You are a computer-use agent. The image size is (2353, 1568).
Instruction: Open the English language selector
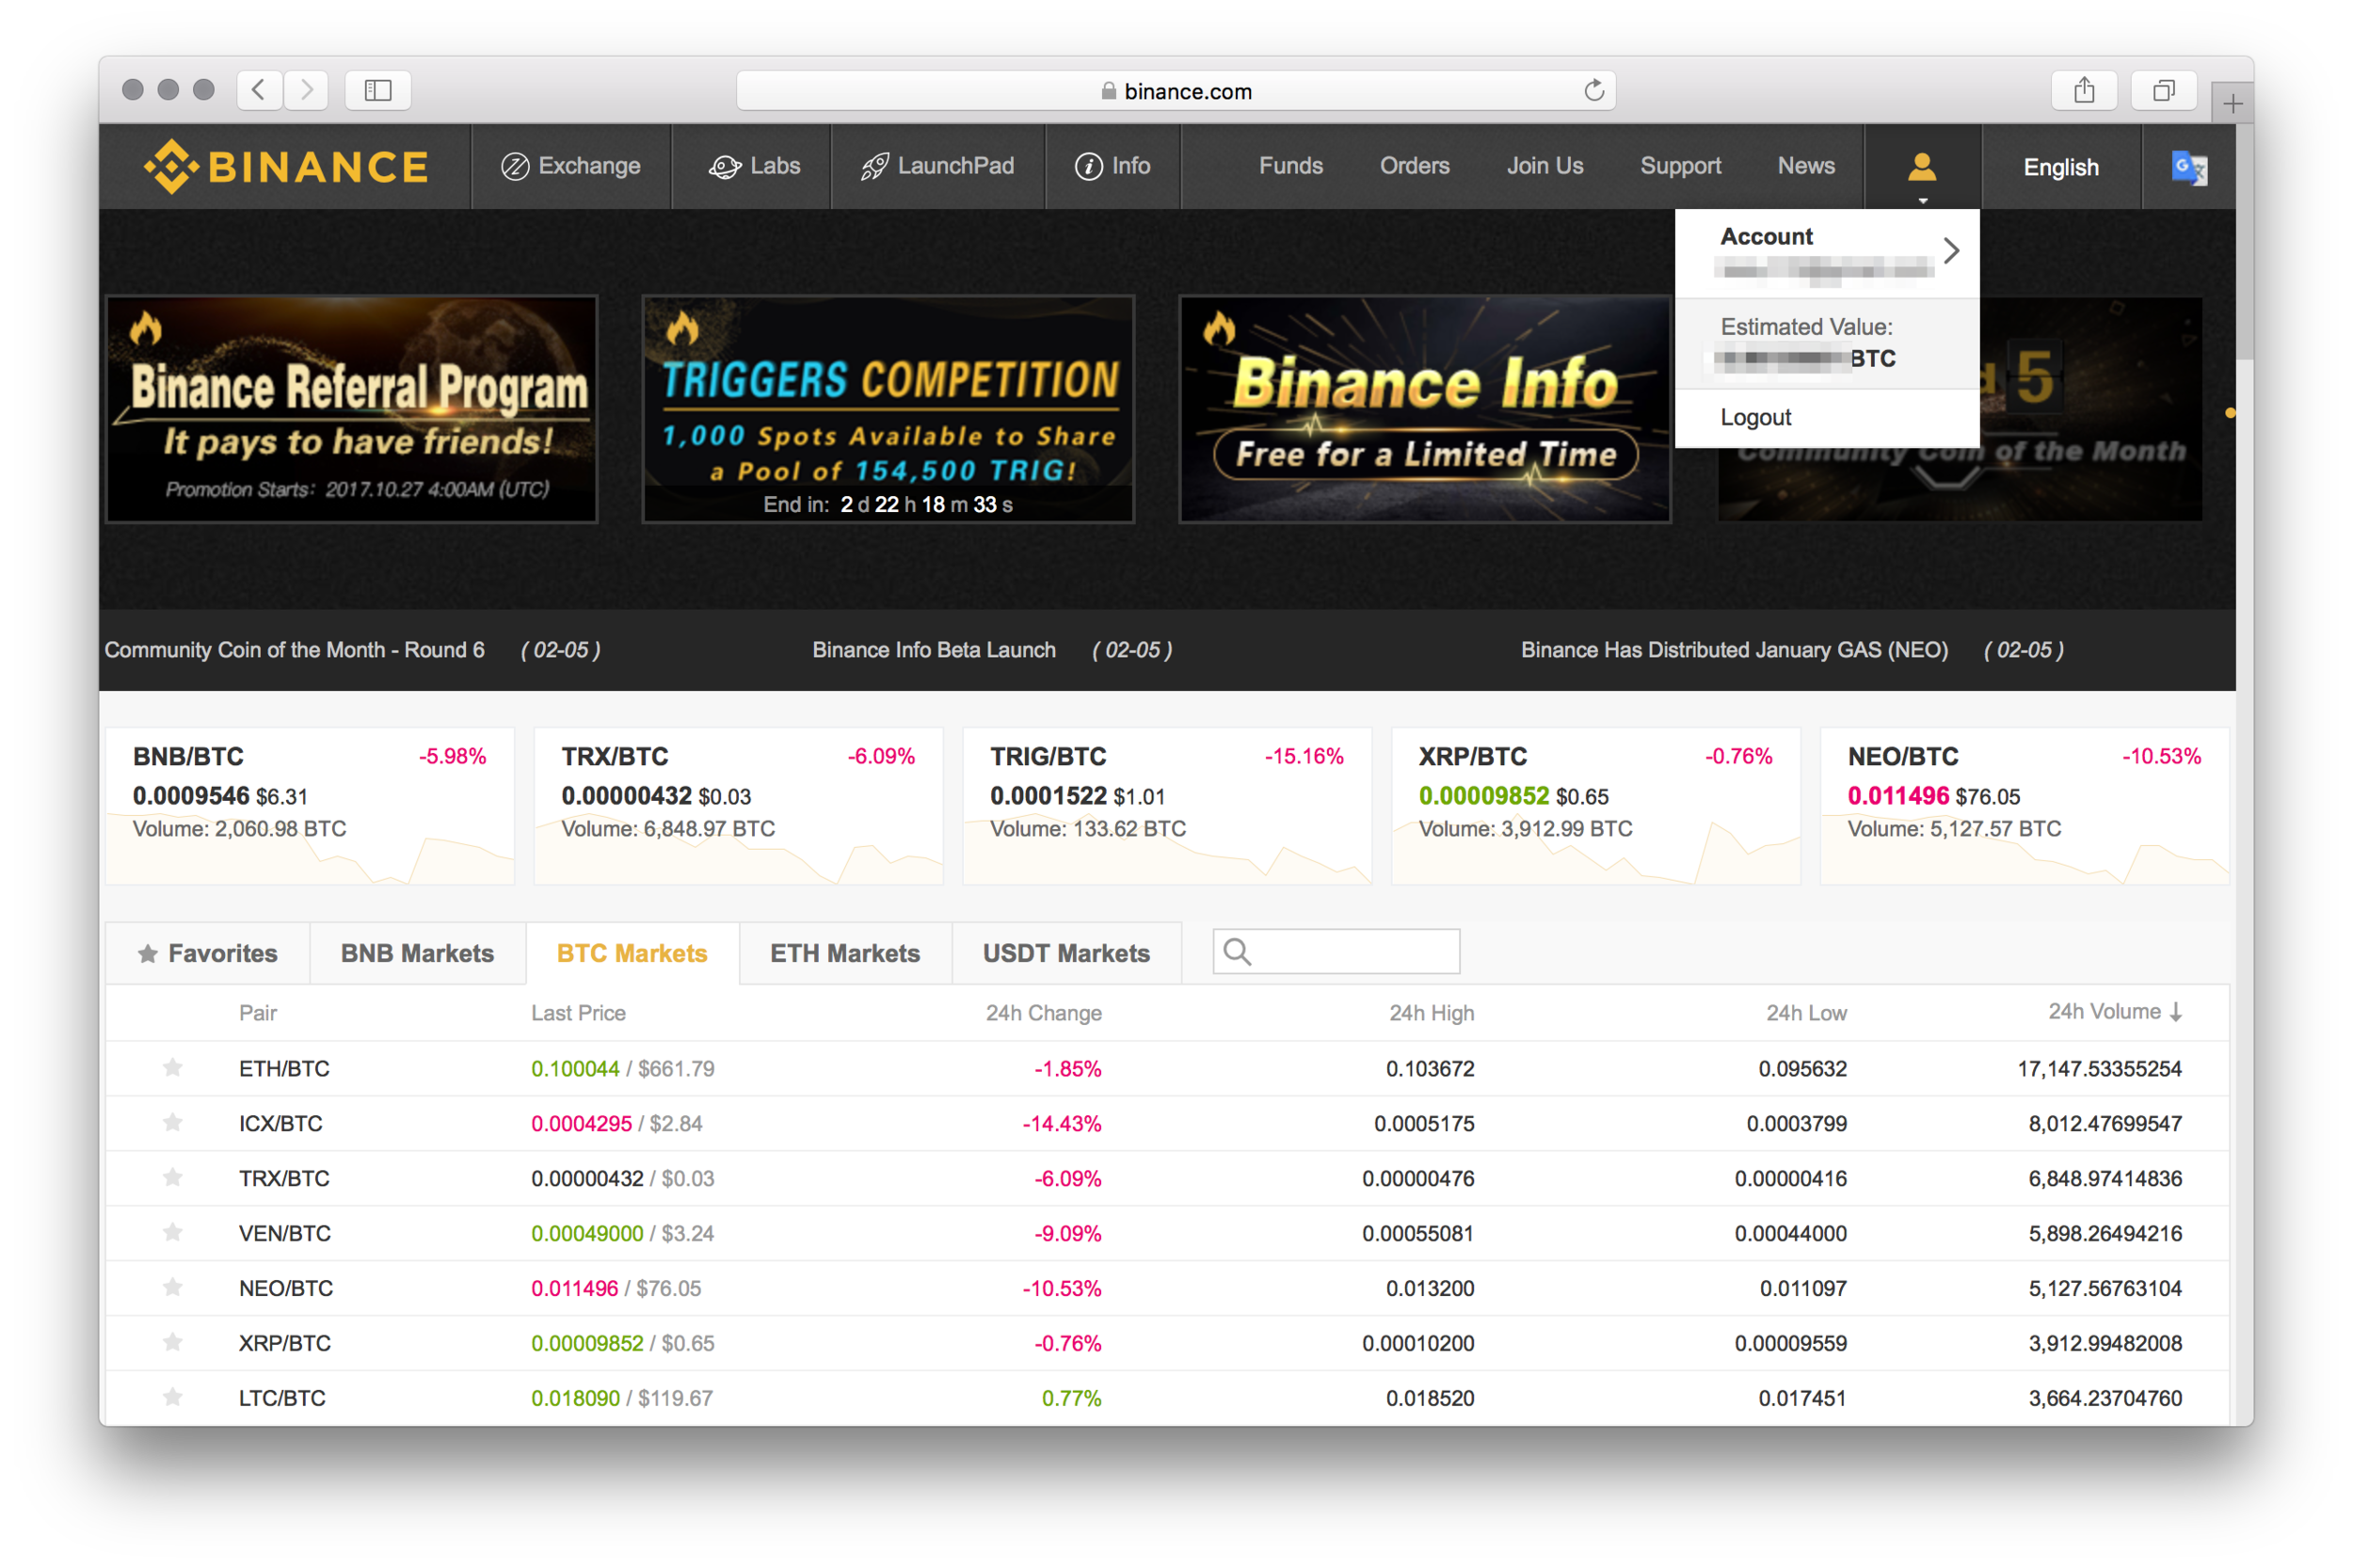[x=2060, y=167]
